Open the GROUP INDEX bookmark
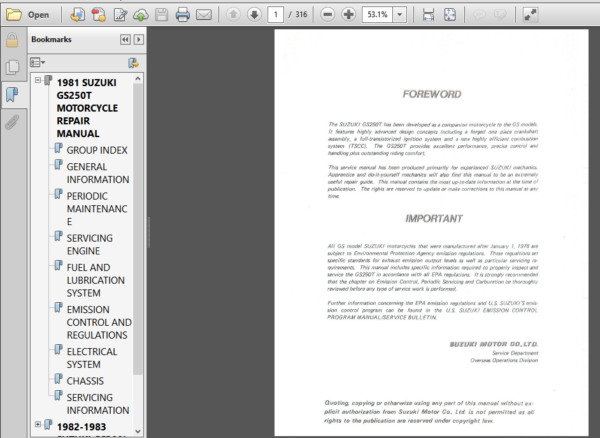 tap(97, 150)
